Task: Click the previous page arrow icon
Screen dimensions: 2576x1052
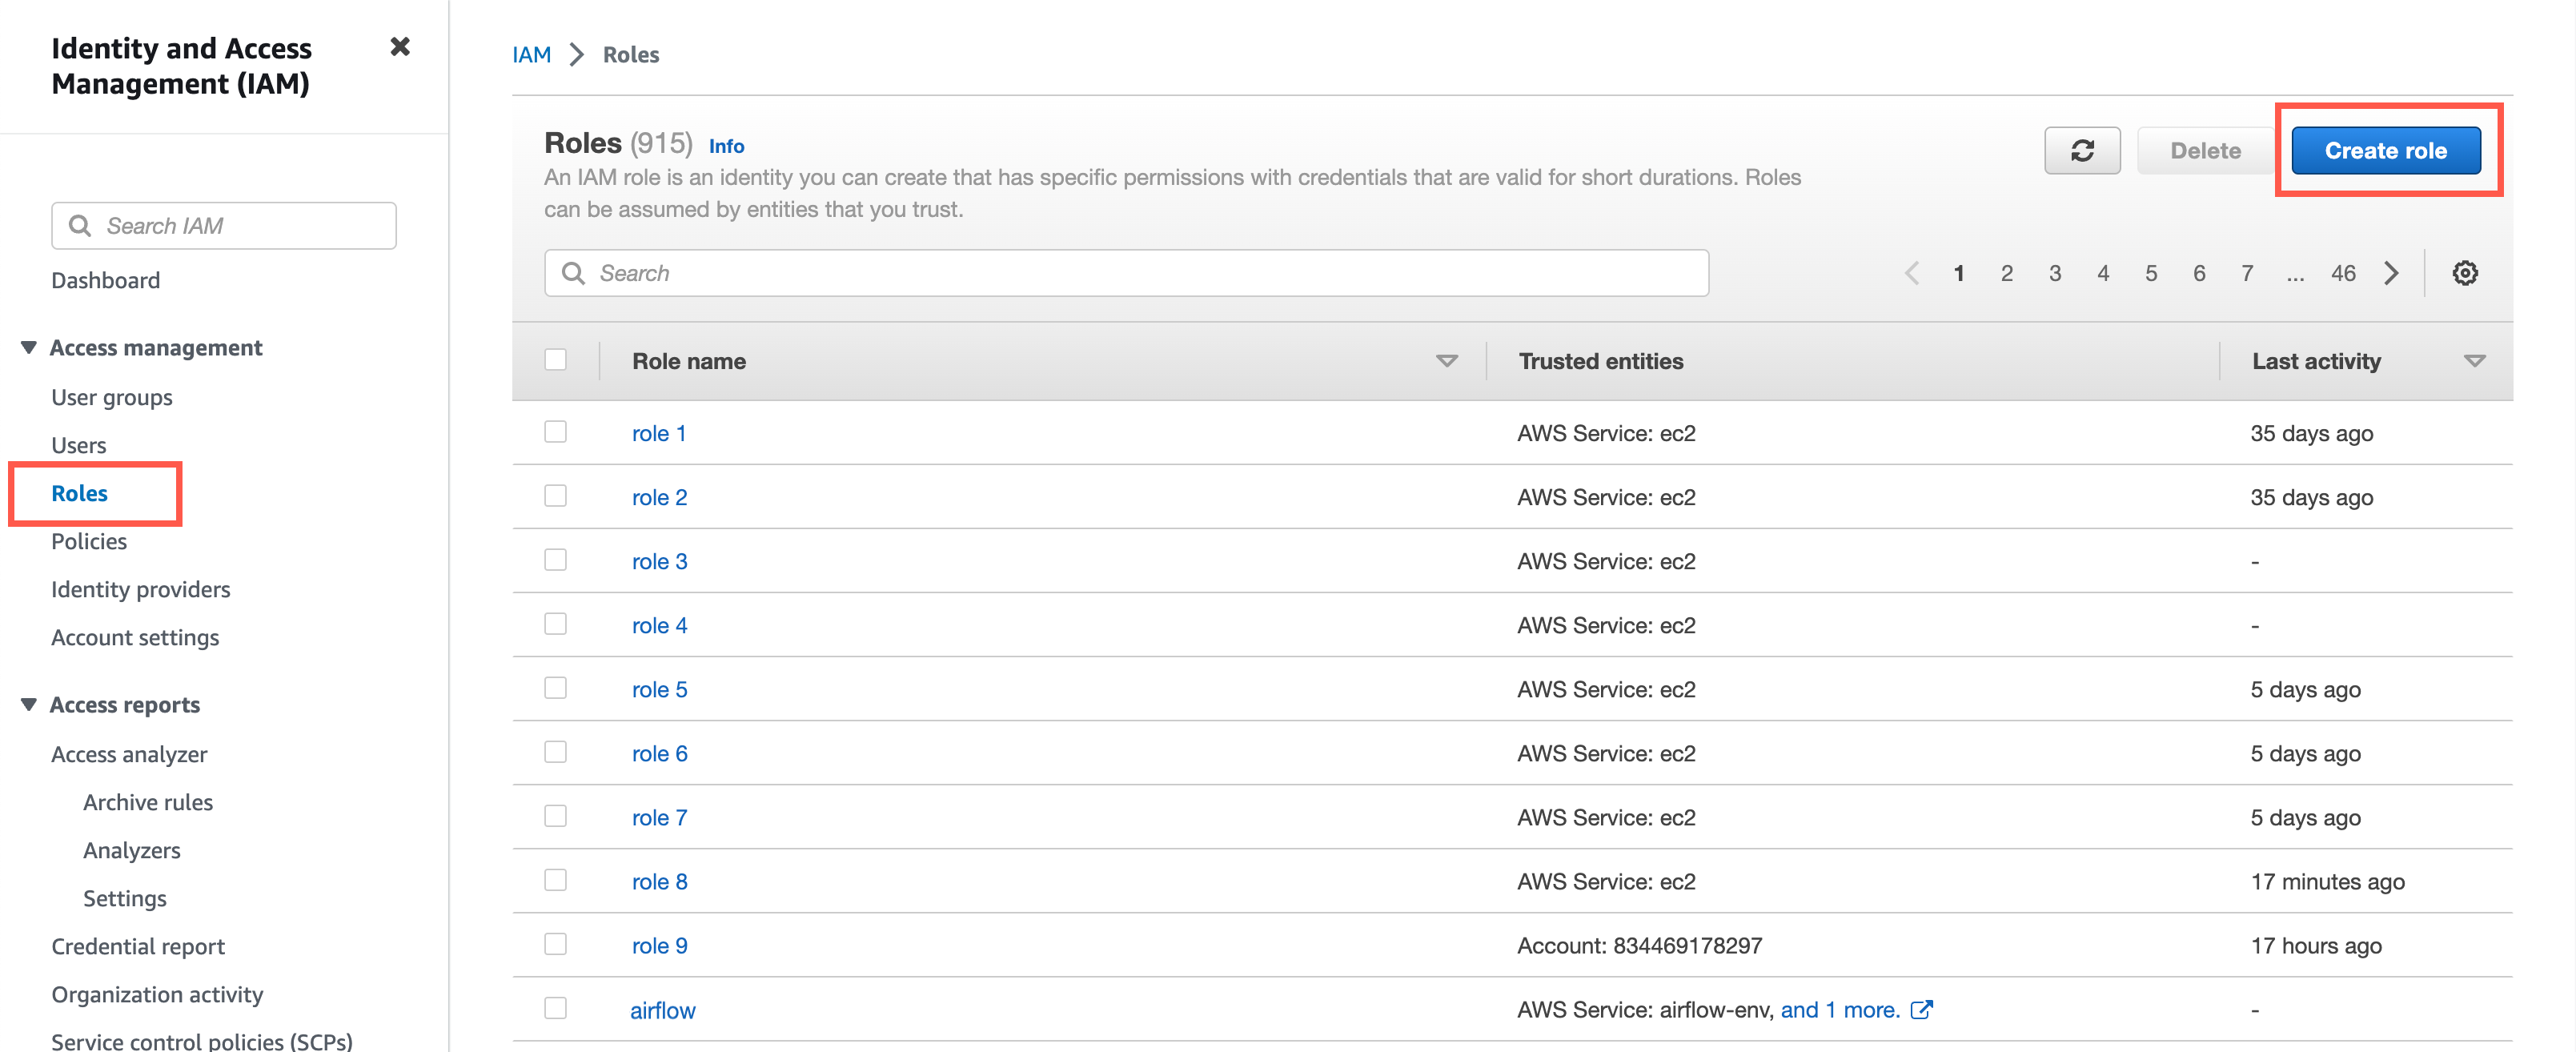Action: pyautogui.click(x=1911, y=271)
